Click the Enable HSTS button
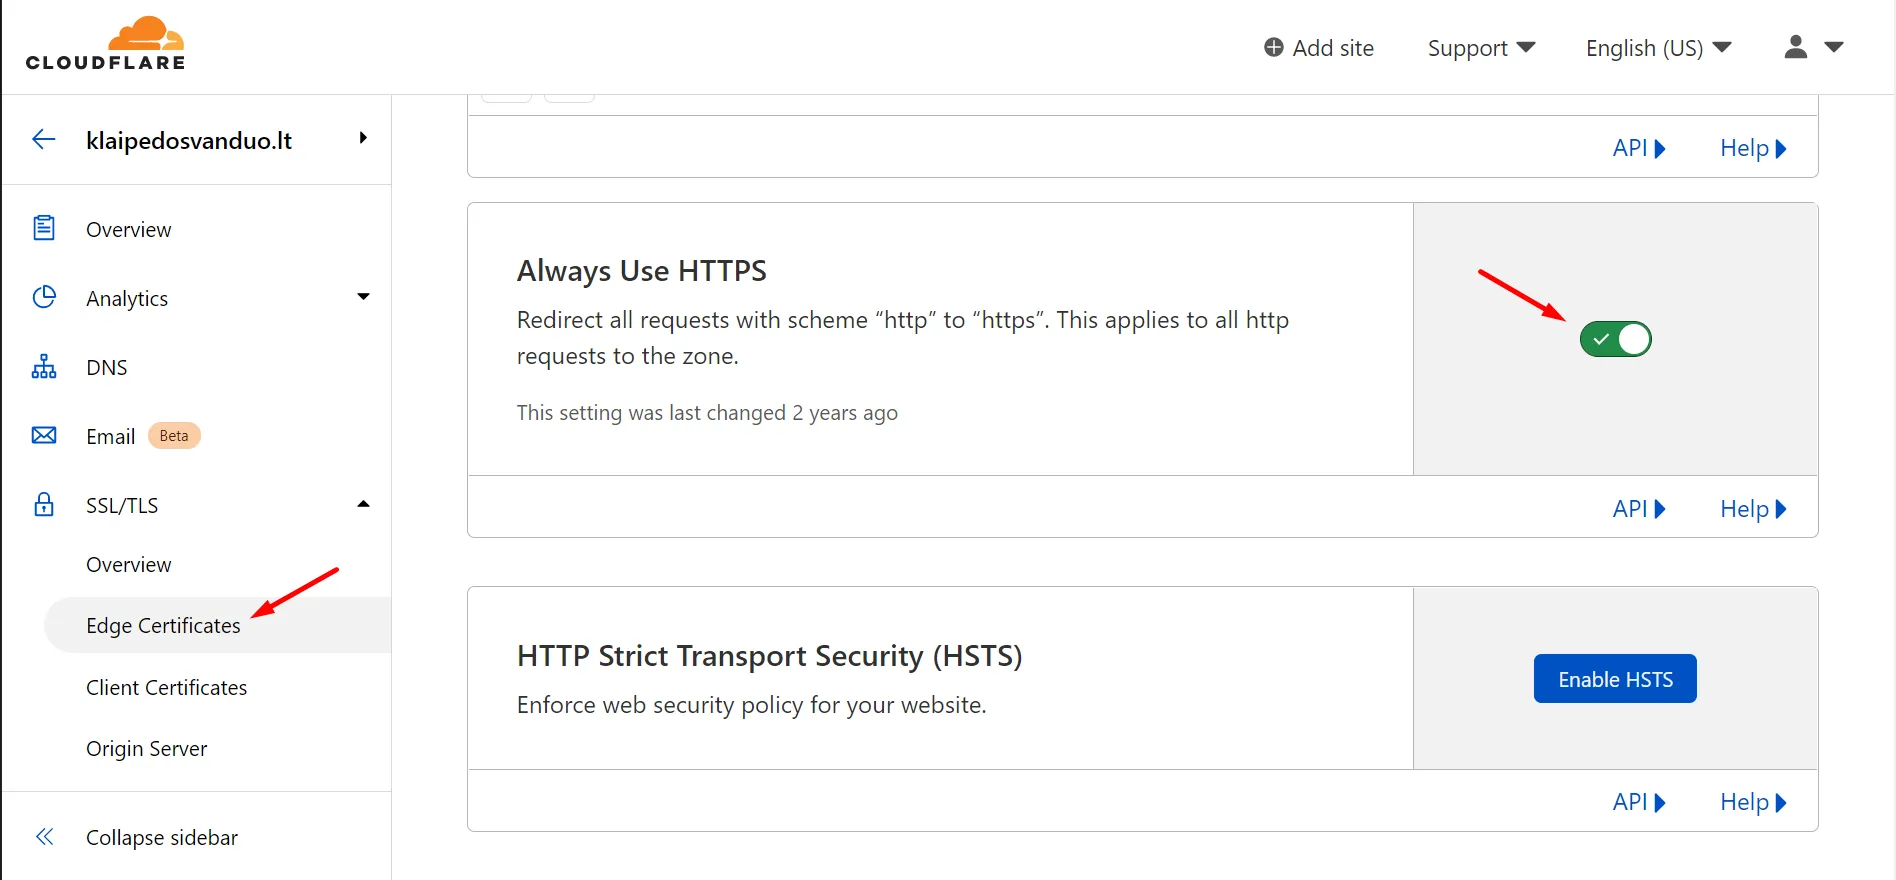The width and height of the screenshot is (1896, 880). click(x=1615, y=679)
